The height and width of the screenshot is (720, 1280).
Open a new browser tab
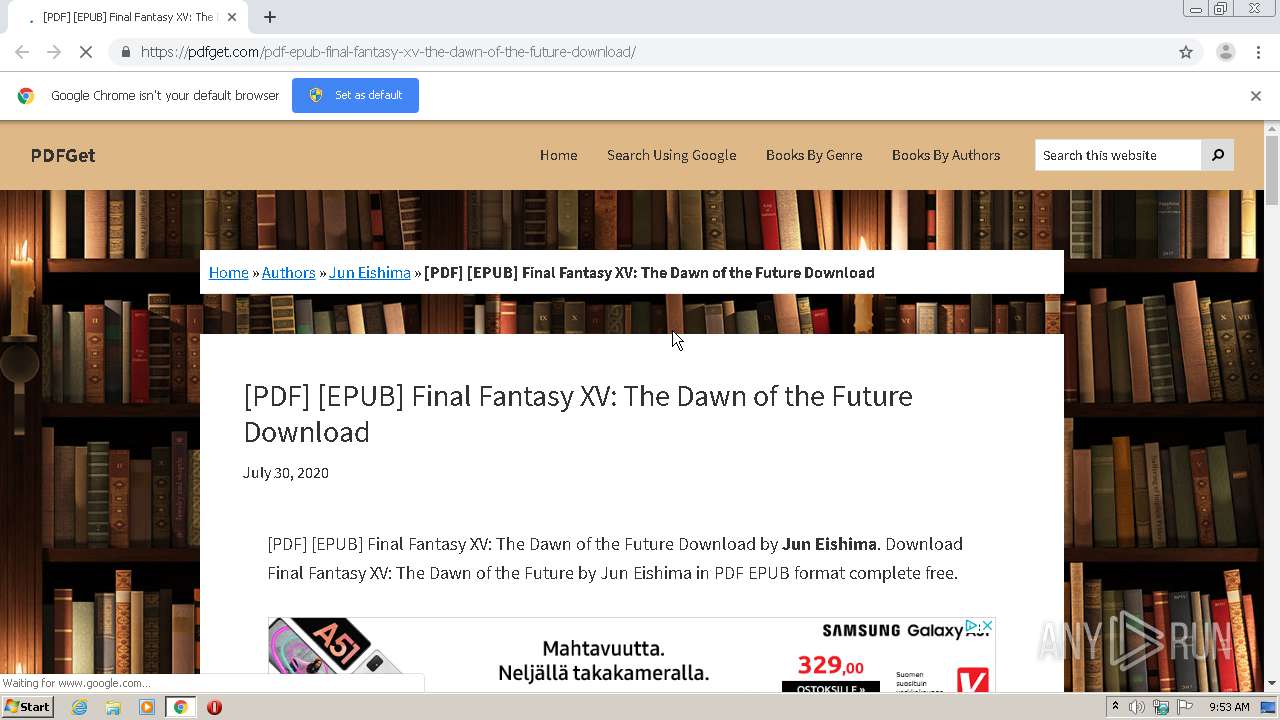point(270,17)
